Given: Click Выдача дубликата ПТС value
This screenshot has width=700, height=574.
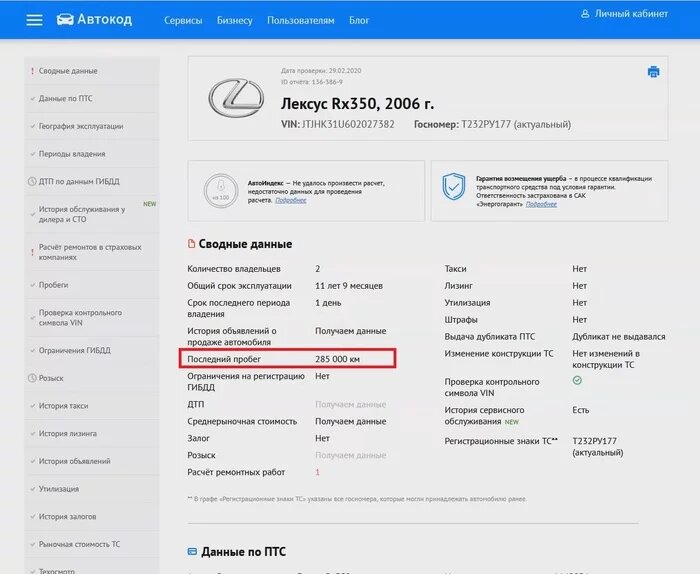Looking at the screenshot, I should [619, 337].
